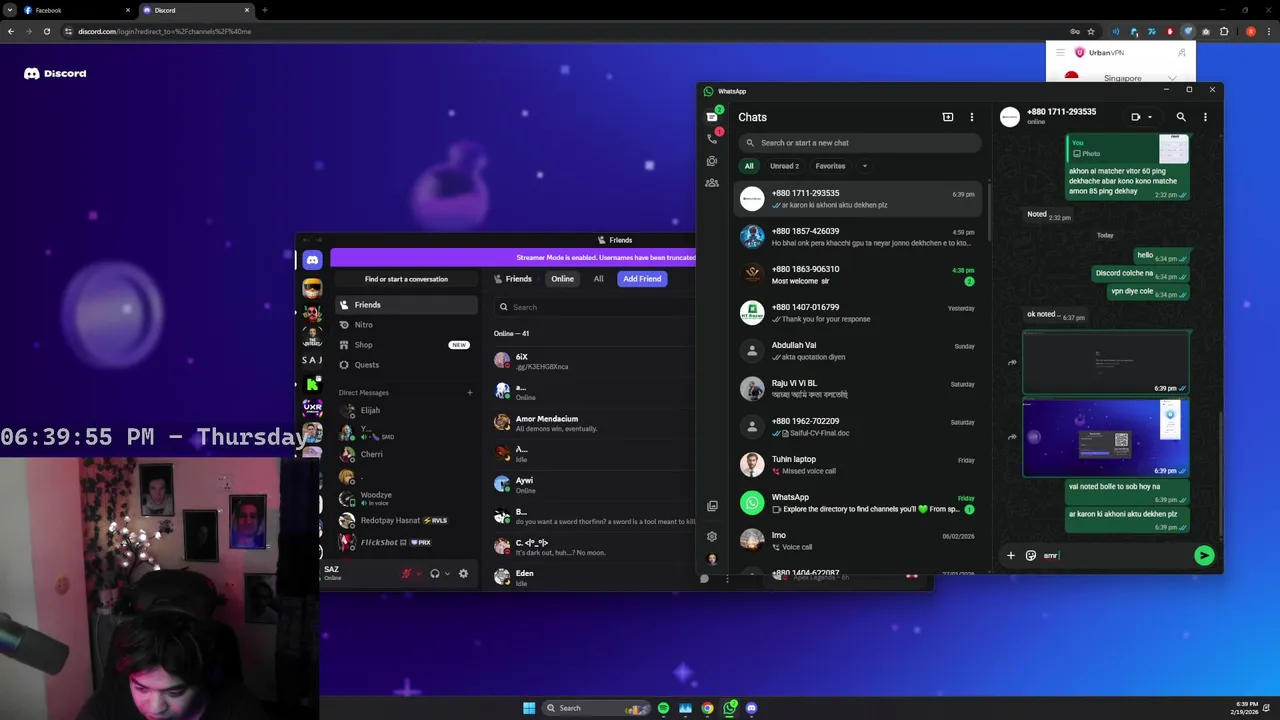Open Discord home icon in server list
Screen dimensions: 1280x720
tap(312, 260)
